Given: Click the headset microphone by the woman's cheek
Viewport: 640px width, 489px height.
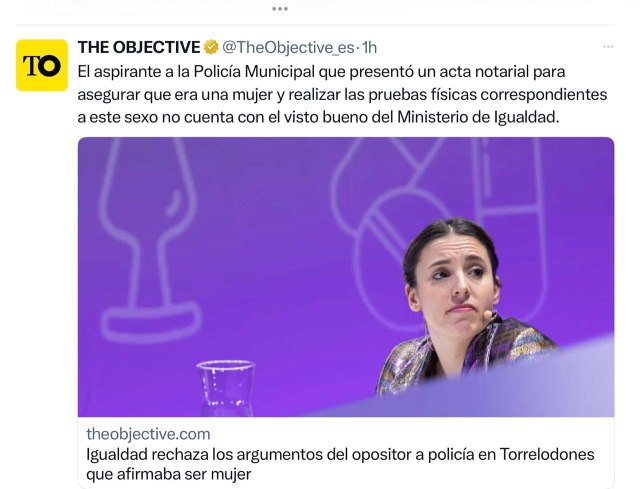Looking at the screenshot, I should click(487, 314).
